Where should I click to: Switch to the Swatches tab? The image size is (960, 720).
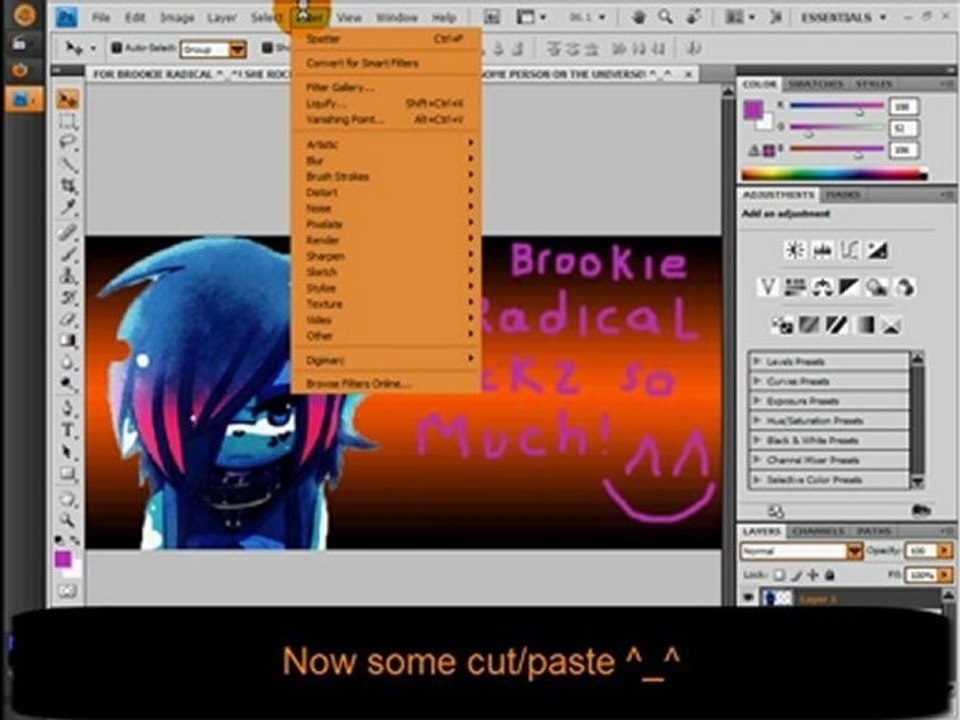coord(815,84)
